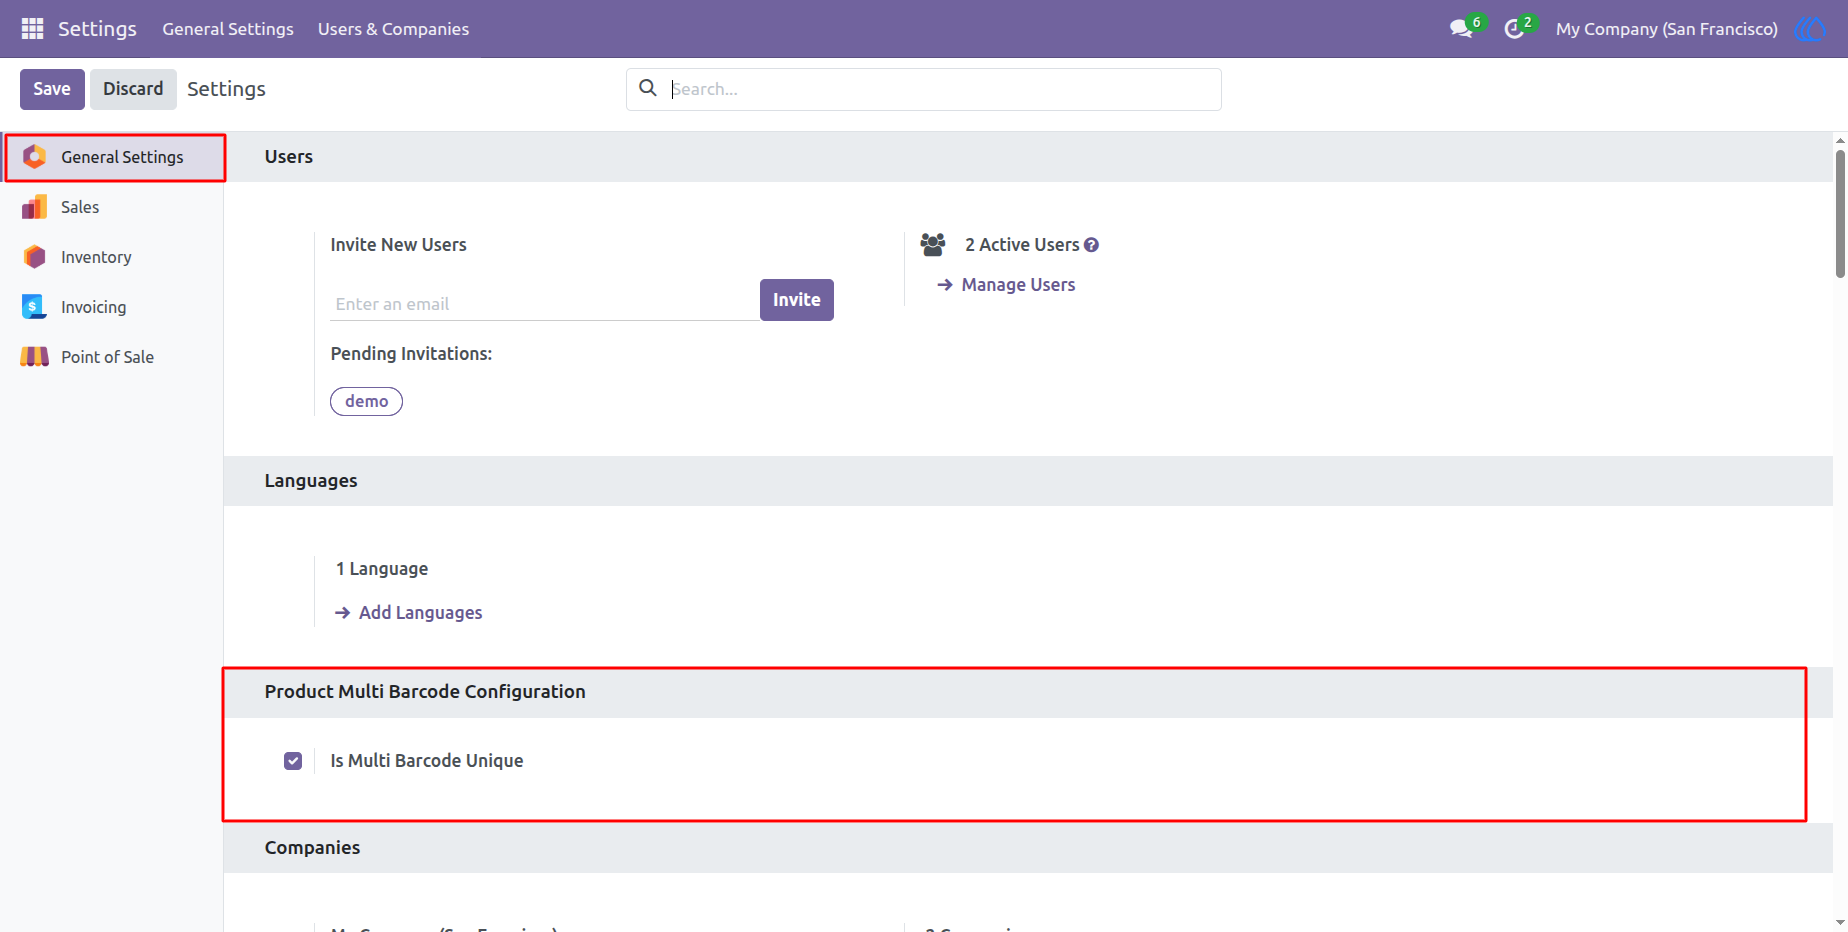The height and width of the screenshot is (932, 1848).
Task: Open the discuss conversations icon
Action: (1462, 29)
